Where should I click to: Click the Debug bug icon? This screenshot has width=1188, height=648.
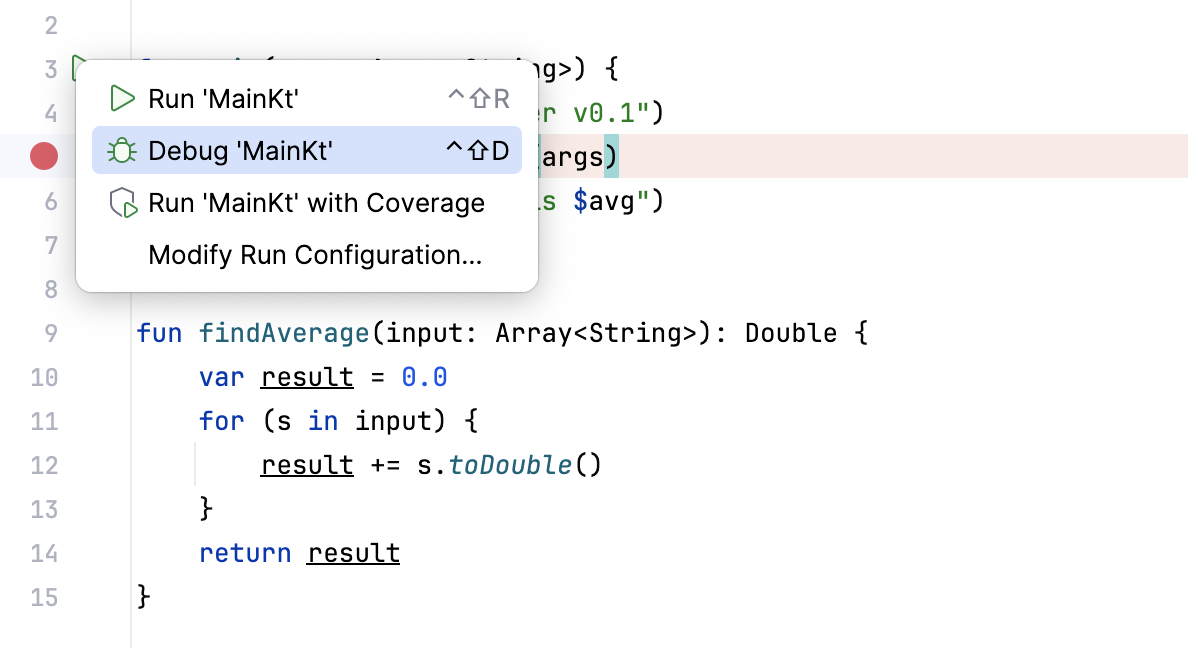(x=121, y=151)
